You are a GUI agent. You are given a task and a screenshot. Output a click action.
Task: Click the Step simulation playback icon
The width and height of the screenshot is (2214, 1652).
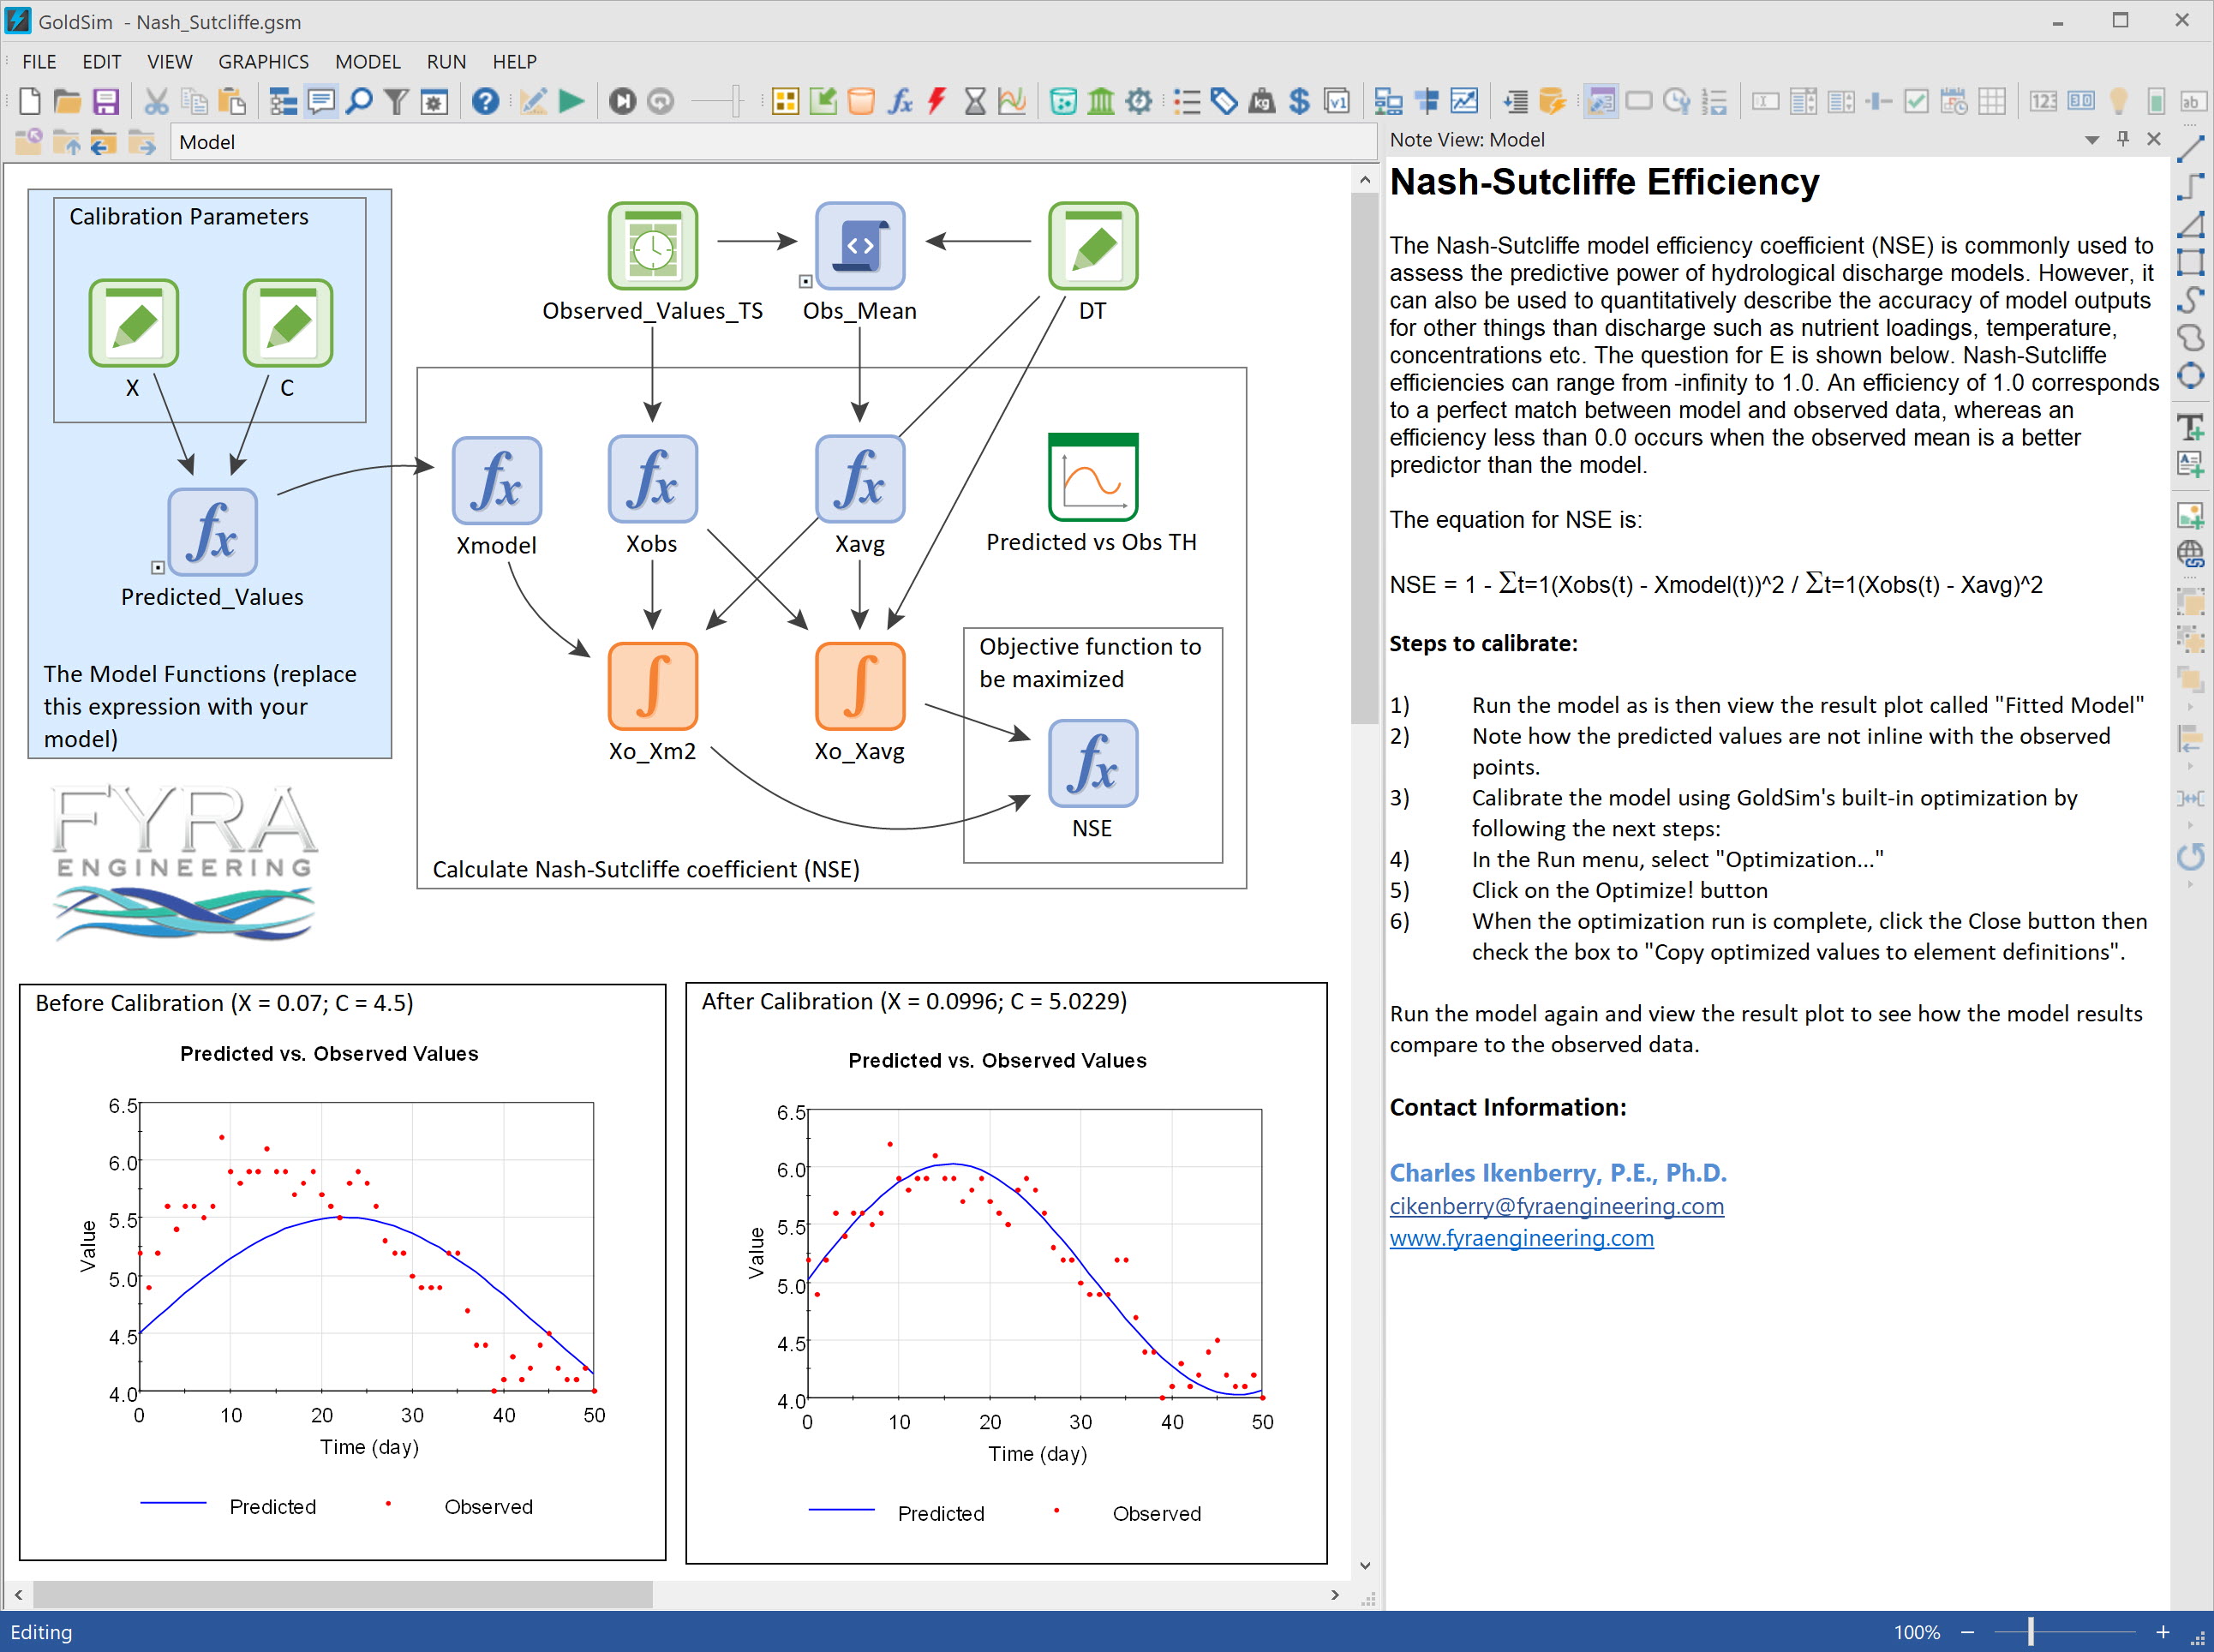coord(622,101)
